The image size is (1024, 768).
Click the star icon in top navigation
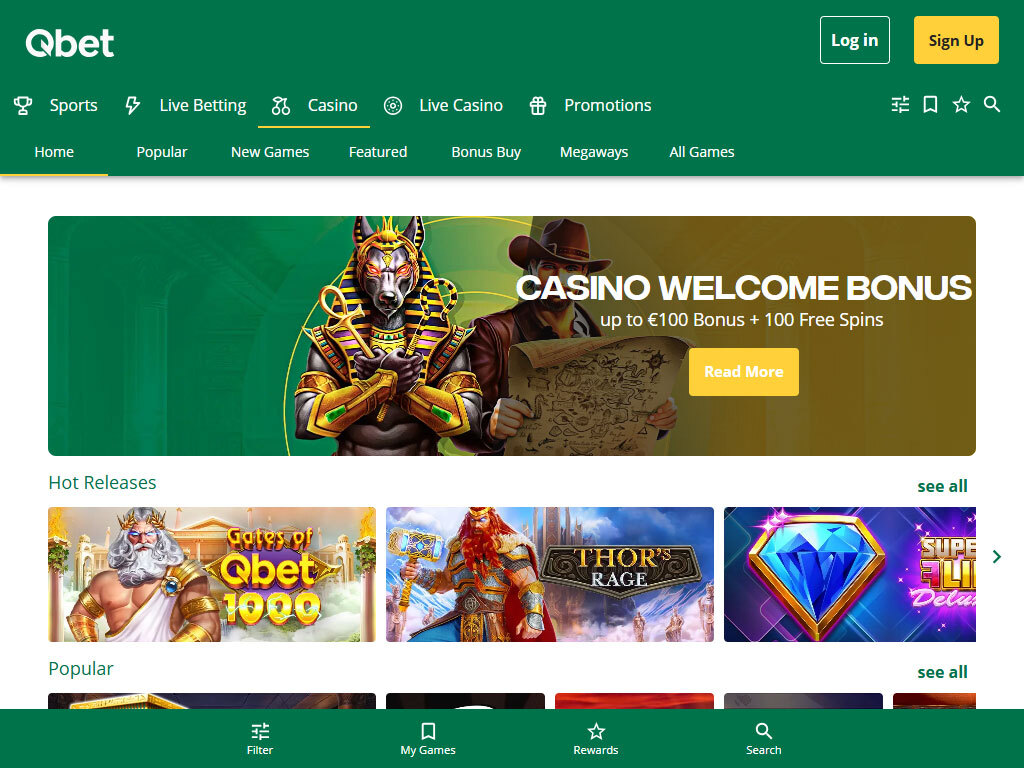click(961, 104)
